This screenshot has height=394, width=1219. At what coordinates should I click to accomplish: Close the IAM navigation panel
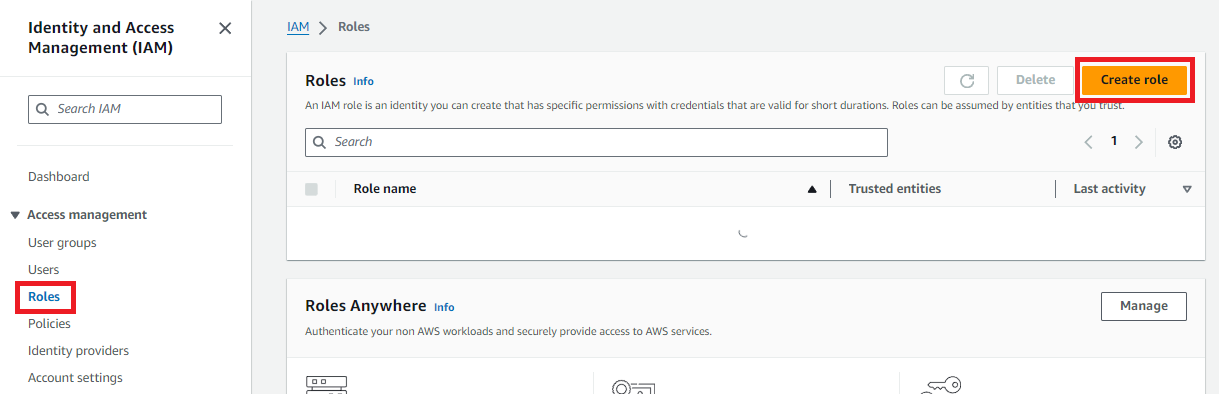point(225,28)
